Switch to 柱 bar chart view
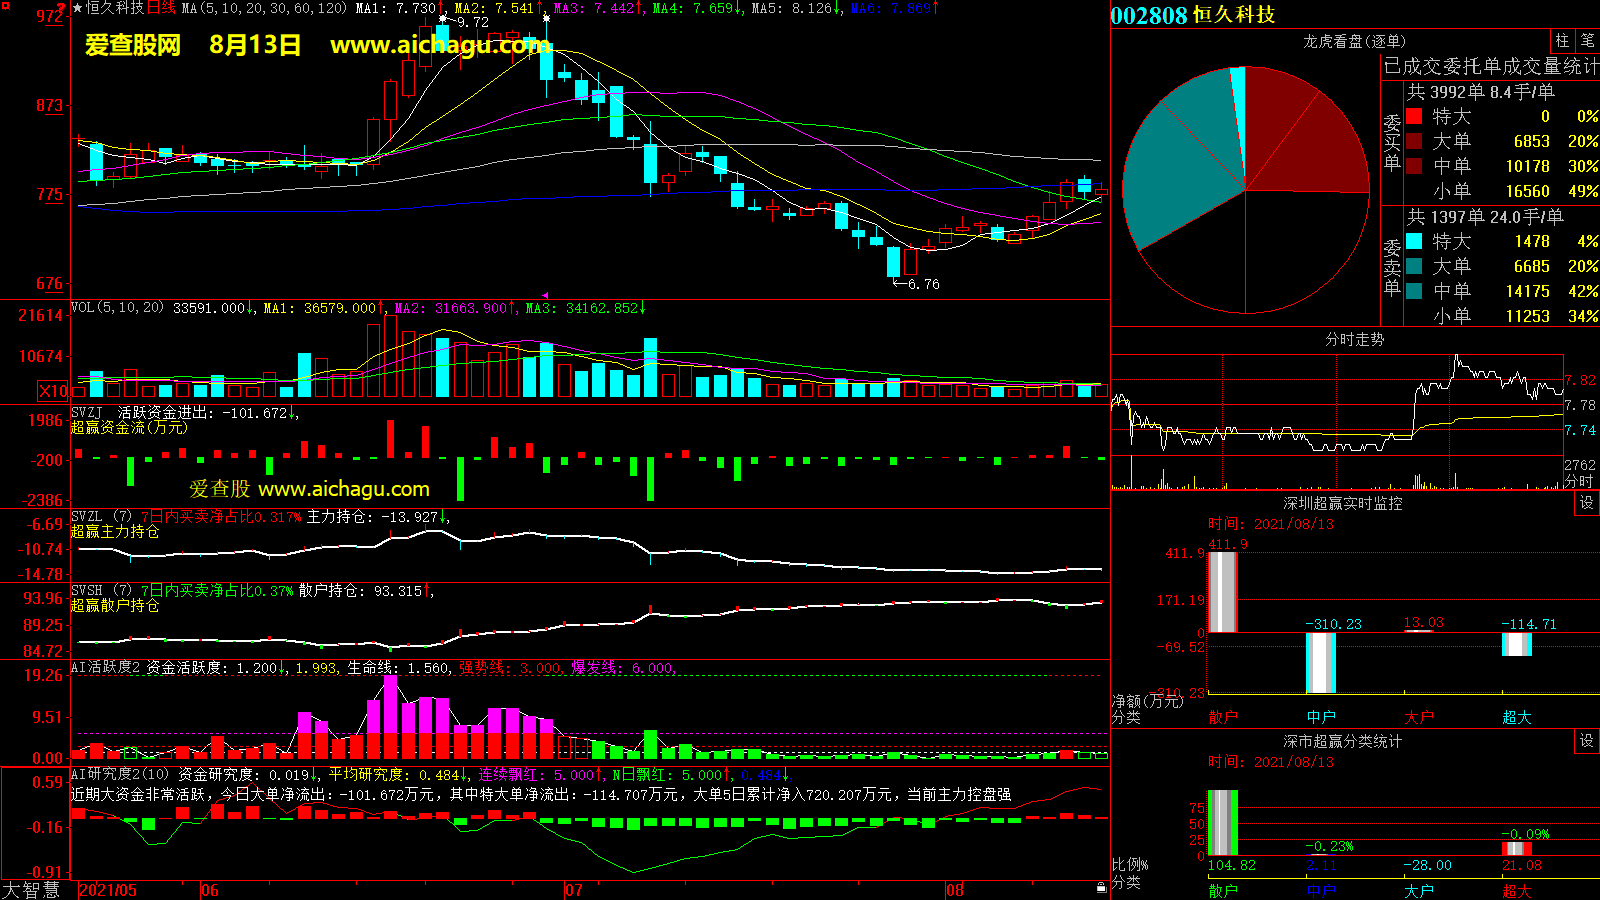Screen dimensions: 1600x900 [x=1562, y=40]
